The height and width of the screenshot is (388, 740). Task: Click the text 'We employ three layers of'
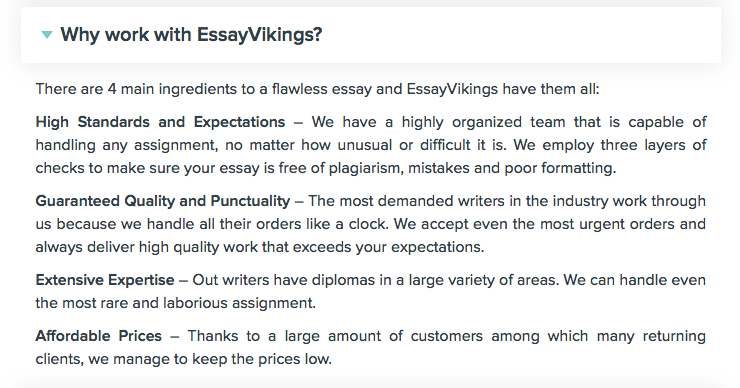coord(610,145)
